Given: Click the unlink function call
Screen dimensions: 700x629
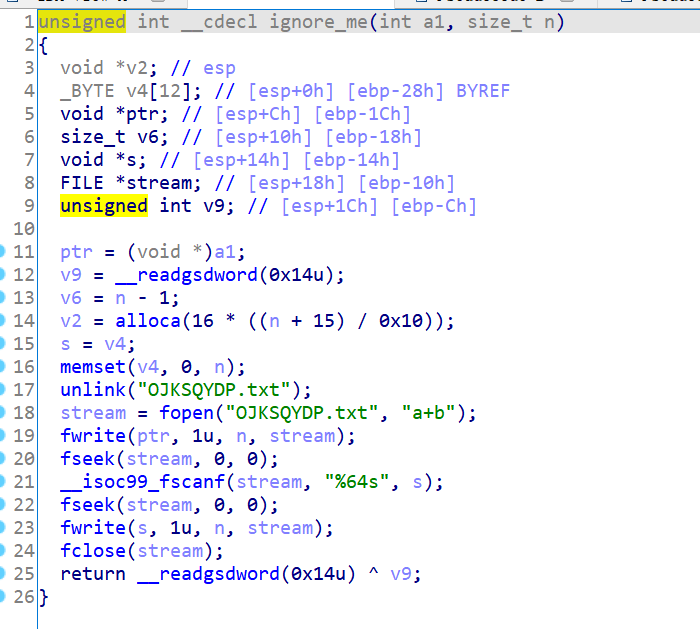Looking at the screenshot, I should coord(93,390).
